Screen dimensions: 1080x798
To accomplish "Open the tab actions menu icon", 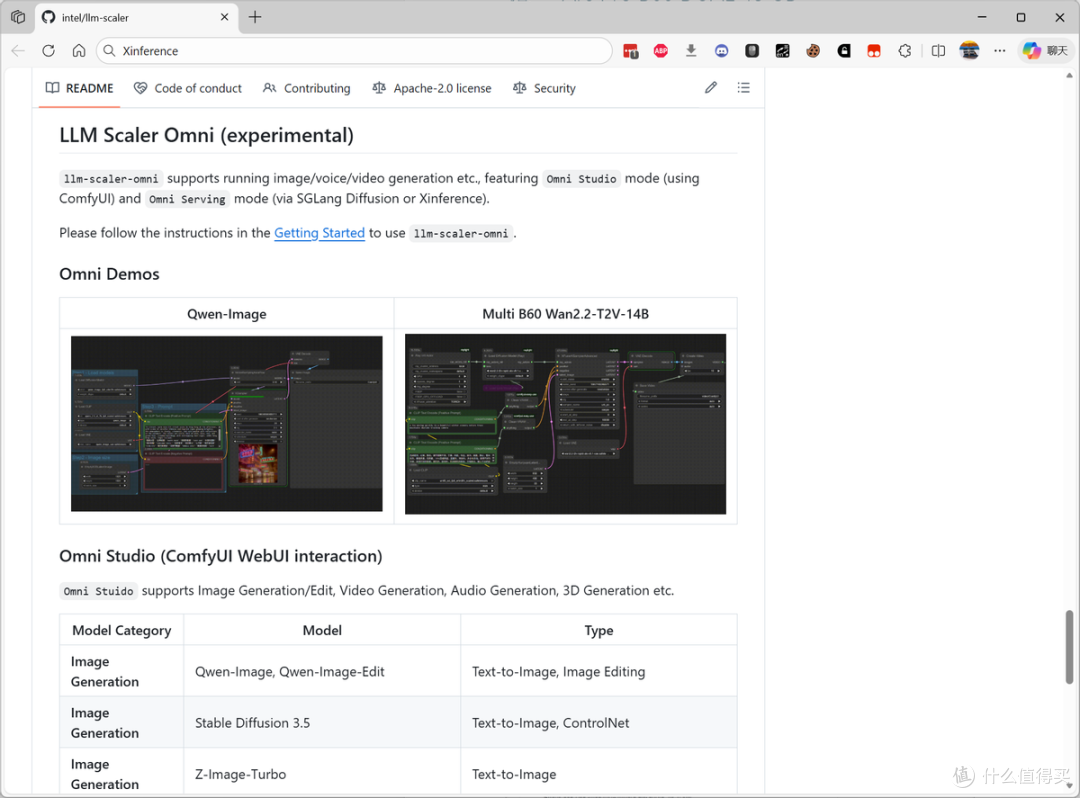I will coord(18,17).
